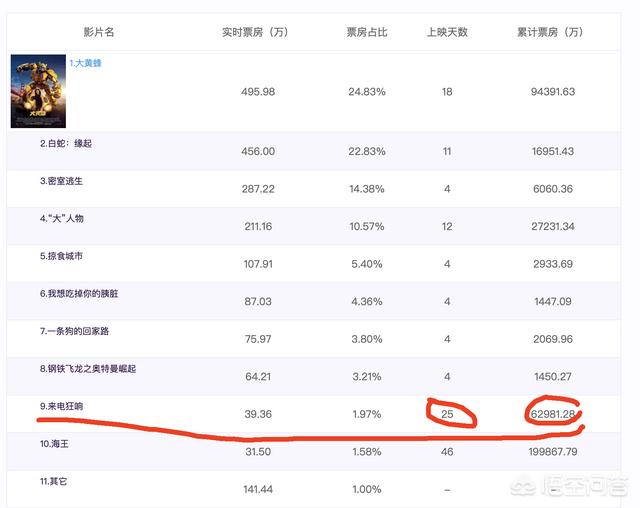Select the 31.50 real-time box office value
The height and width of the screenshot is (508, 640).
point(258,452)
